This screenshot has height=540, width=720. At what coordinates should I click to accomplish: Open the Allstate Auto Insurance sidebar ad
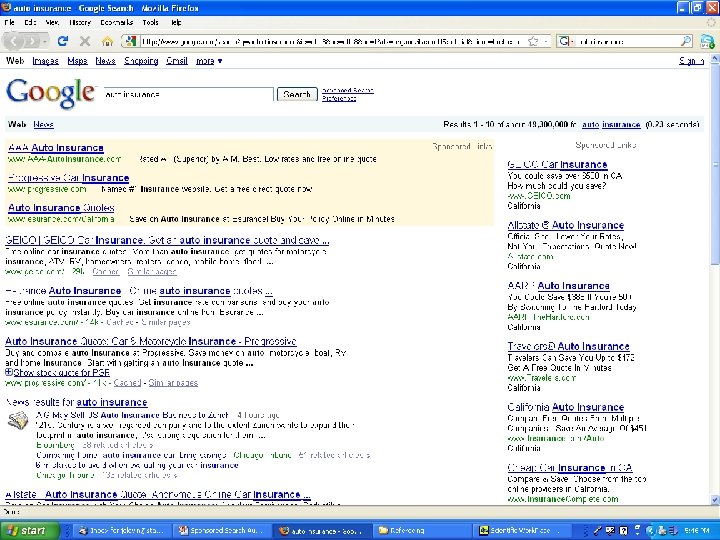pos(566,225)
